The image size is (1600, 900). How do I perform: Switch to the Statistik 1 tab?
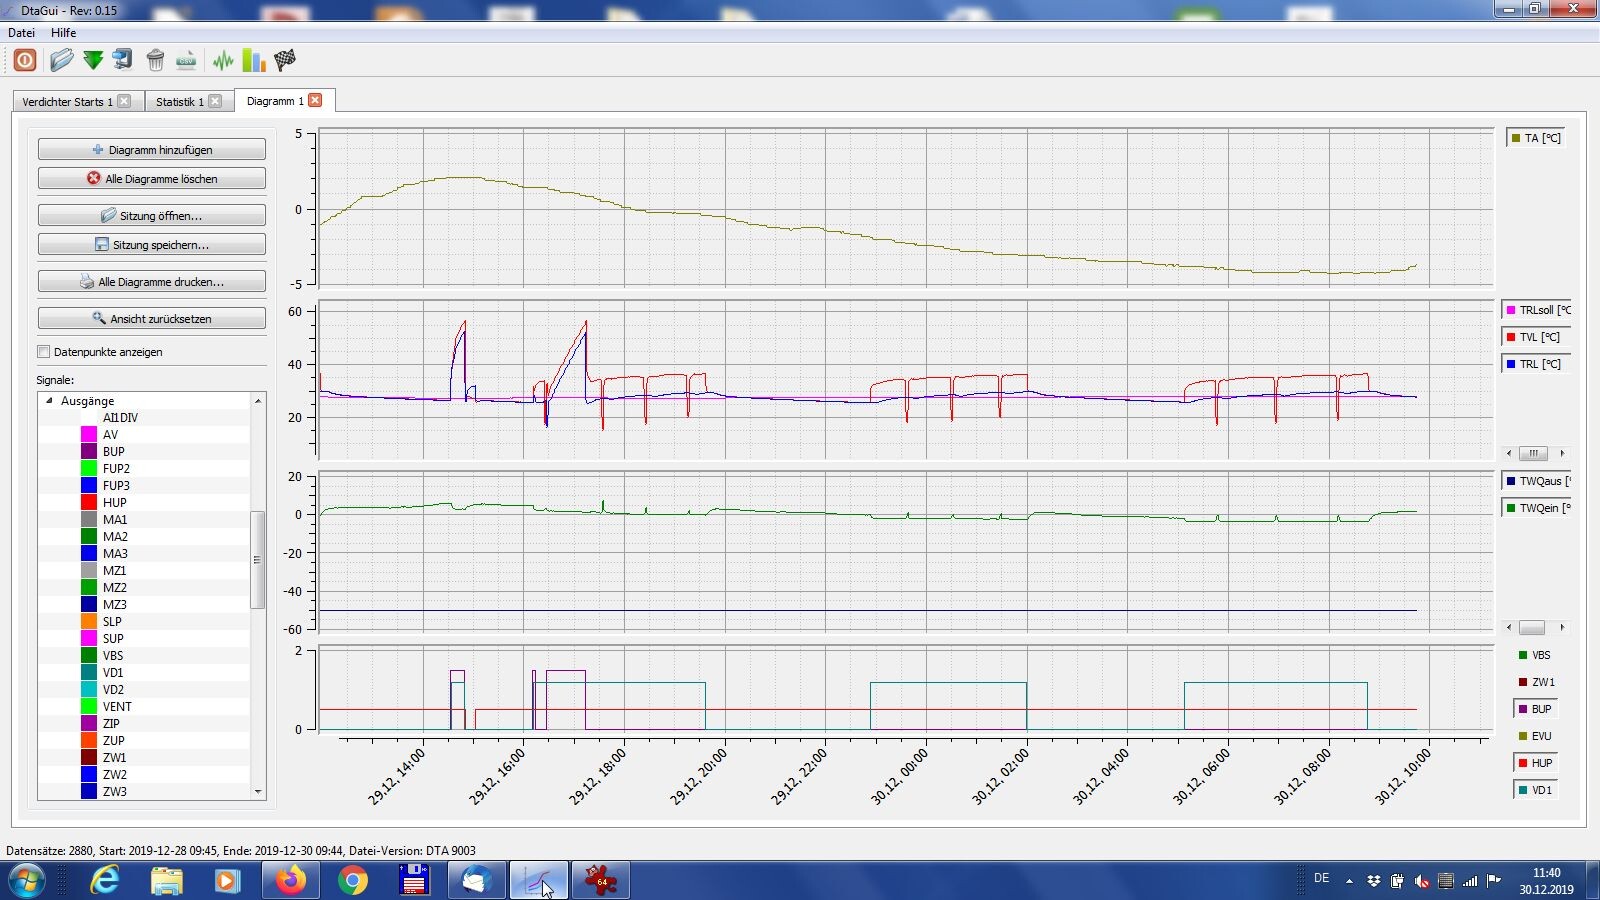pyautogui.click(x=180, y=102)
